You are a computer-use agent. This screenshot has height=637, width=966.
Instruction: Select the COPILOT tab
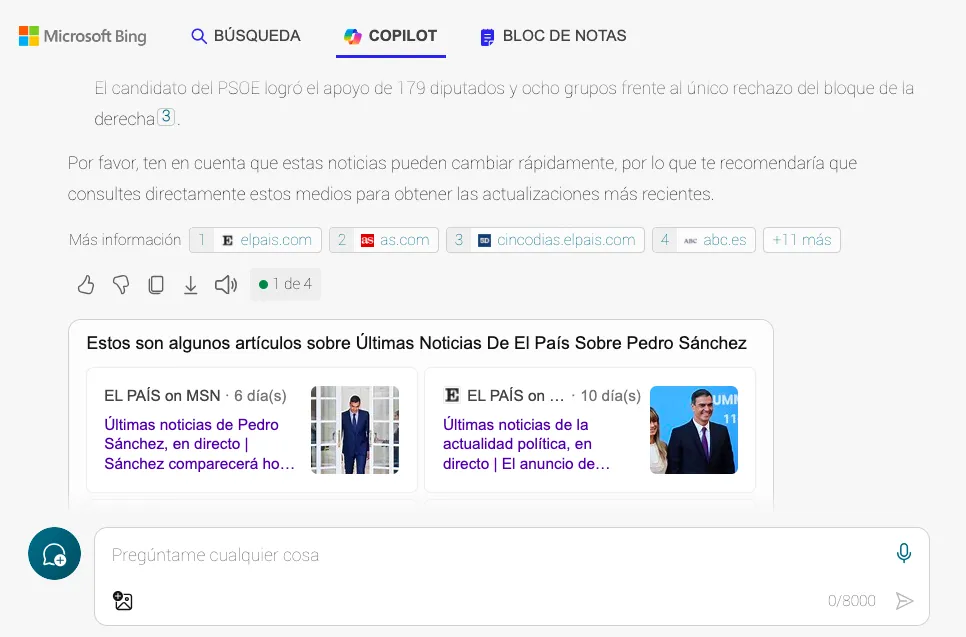click(391, 36)
